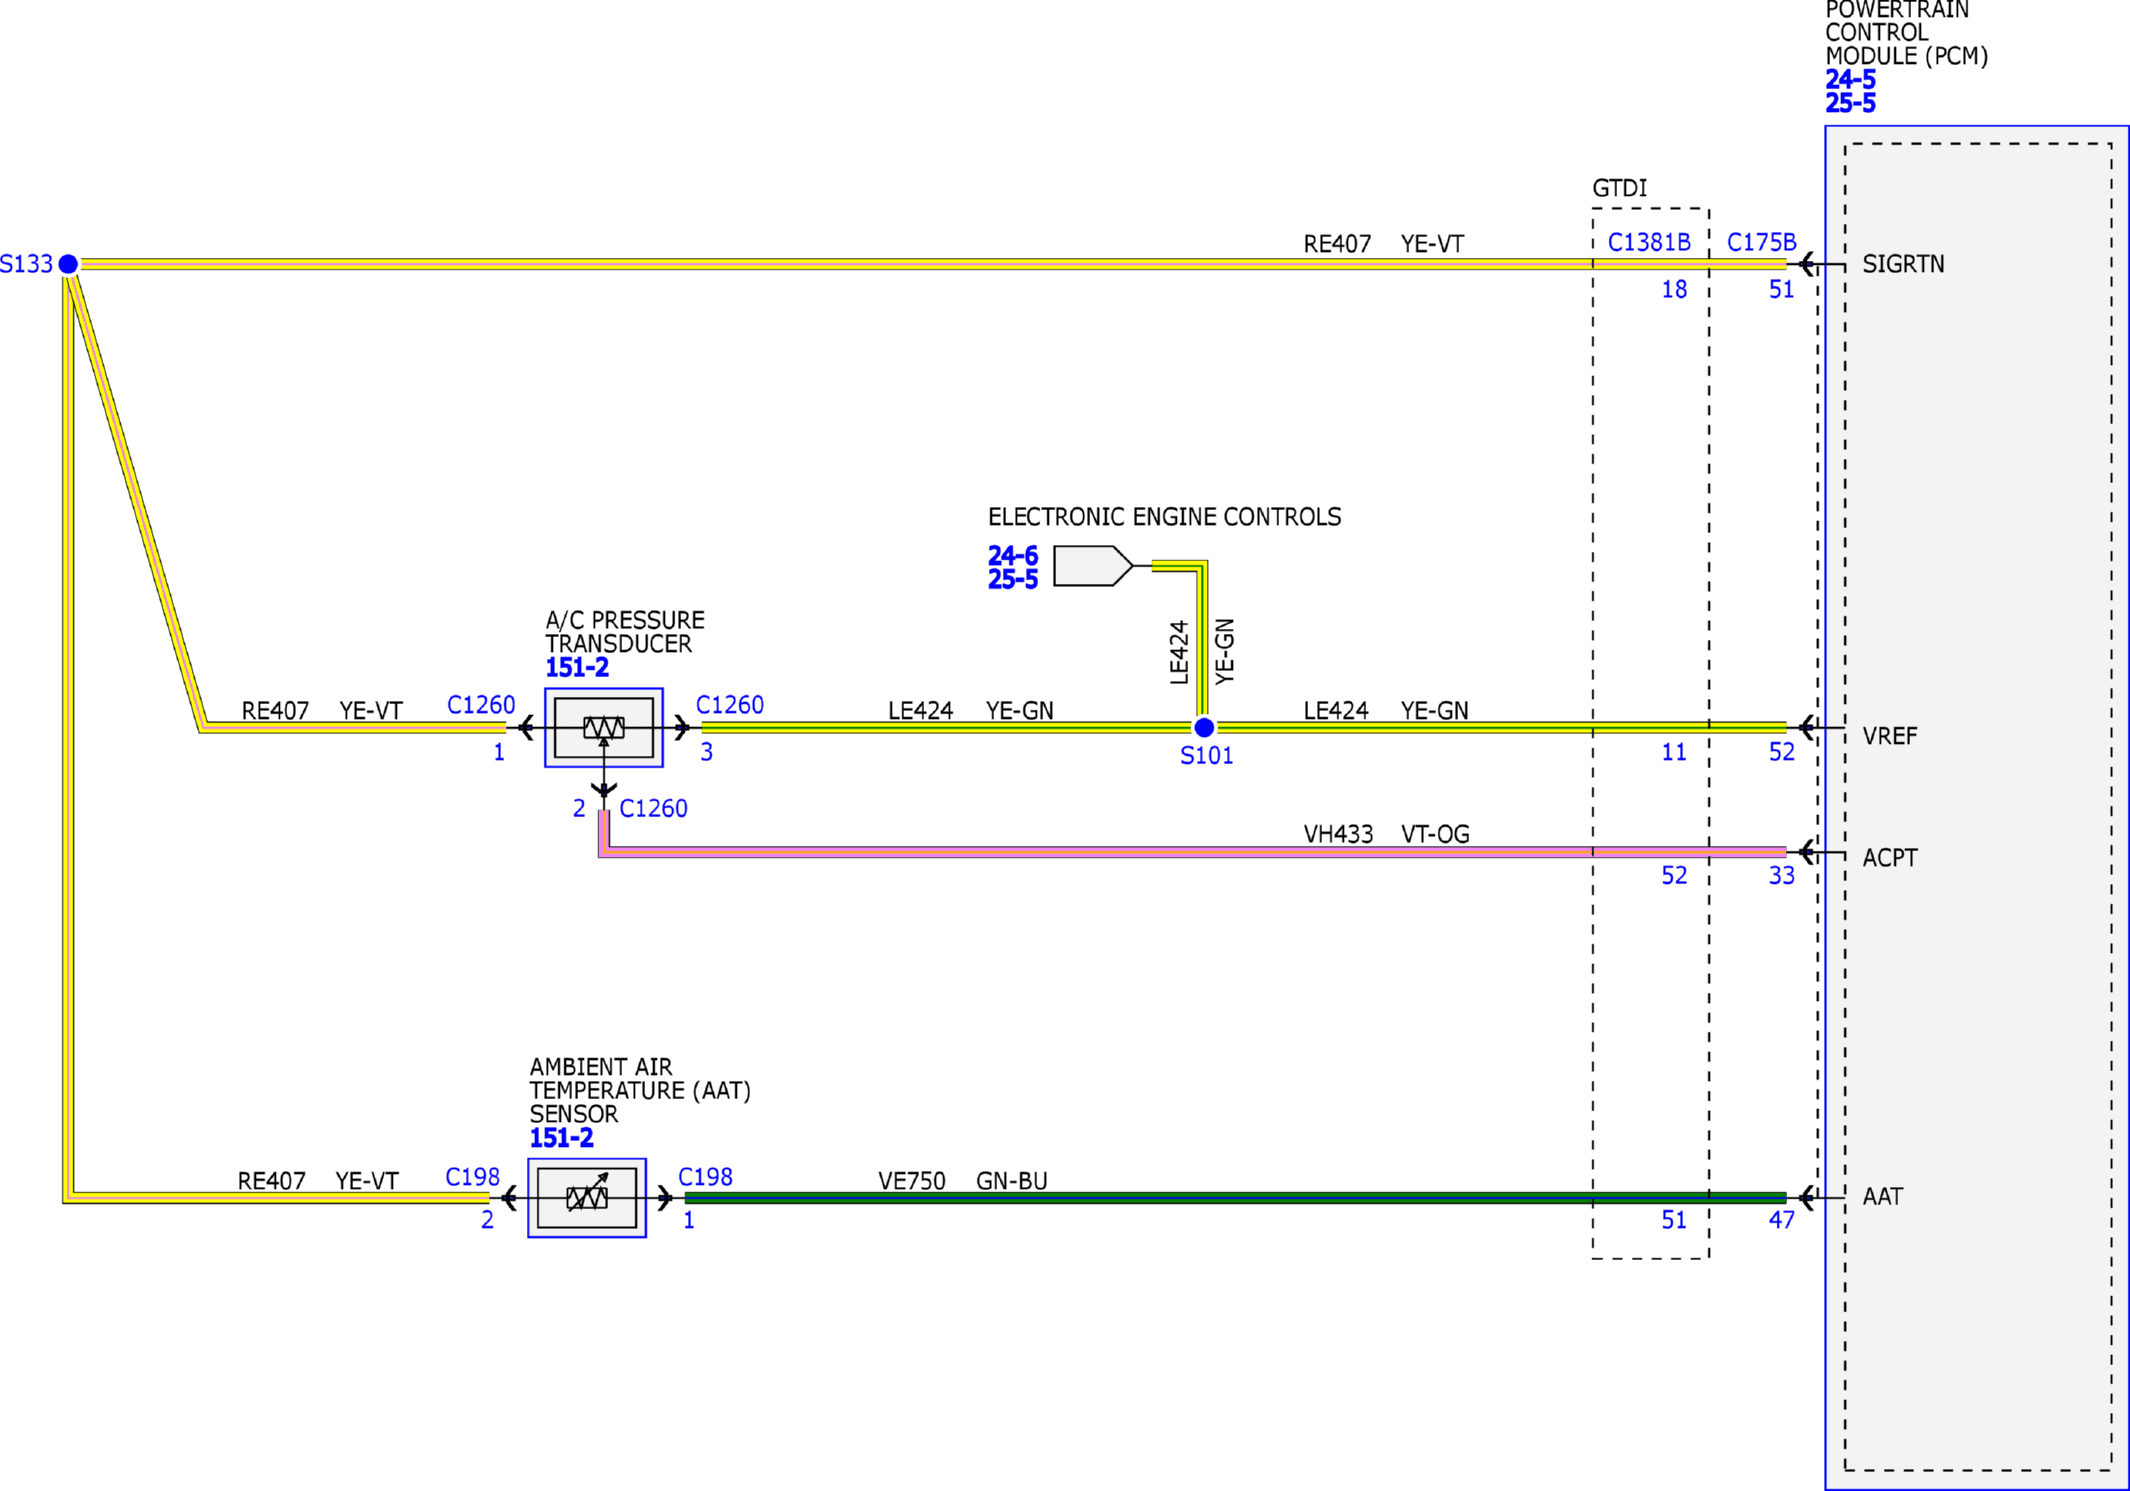Open the 24-6 Electronic Engine Controls reference
2130x1491 pixels.
coord(1013,555)
